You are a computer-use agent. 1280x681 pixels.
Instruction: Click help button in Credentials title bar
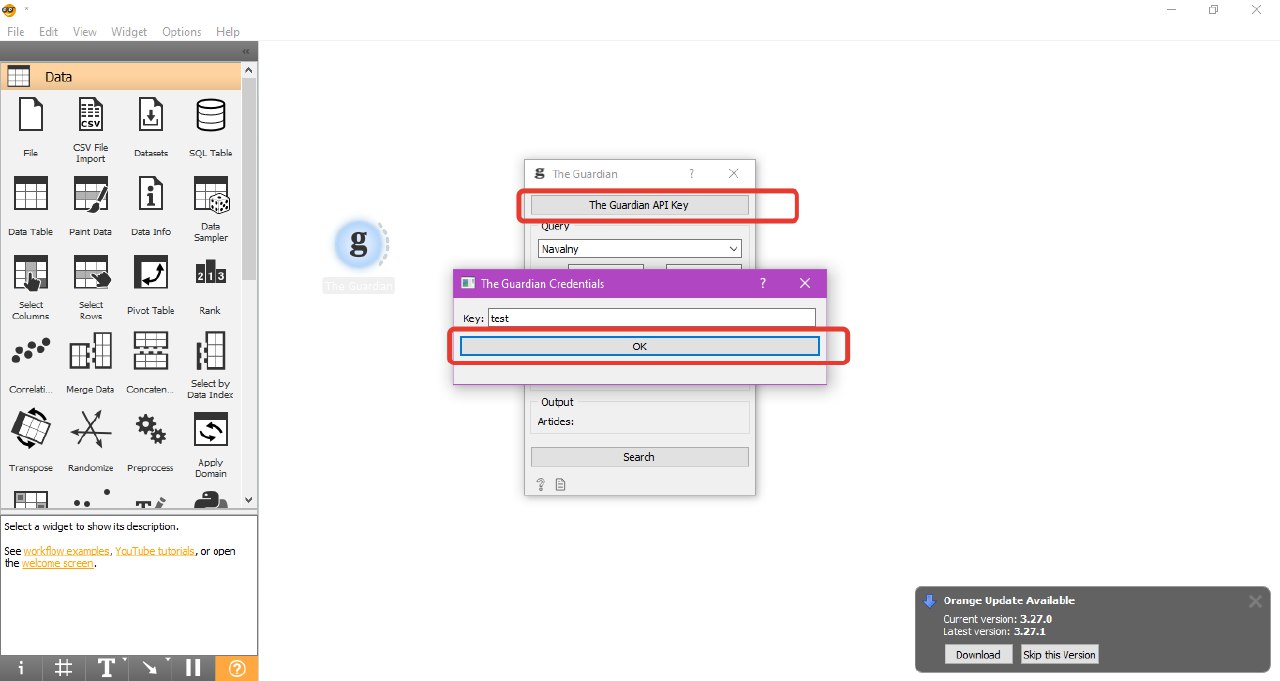(x=762, y=283)
